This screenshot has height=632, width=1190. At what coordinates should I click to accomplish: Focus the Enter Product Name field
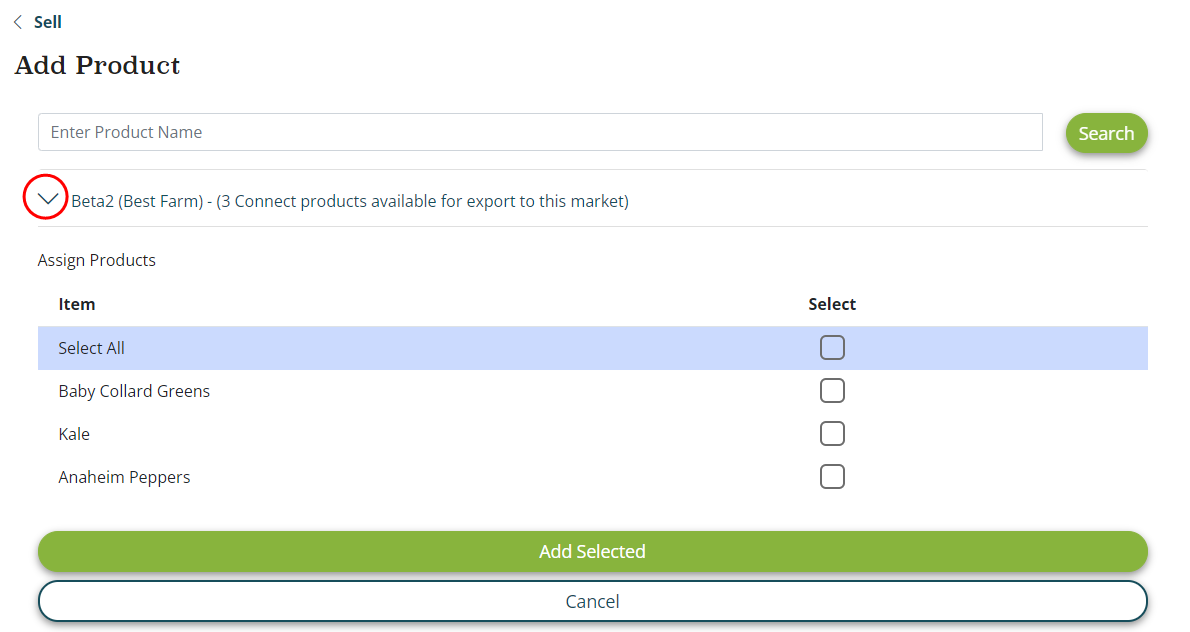click(x=540, y=132)
